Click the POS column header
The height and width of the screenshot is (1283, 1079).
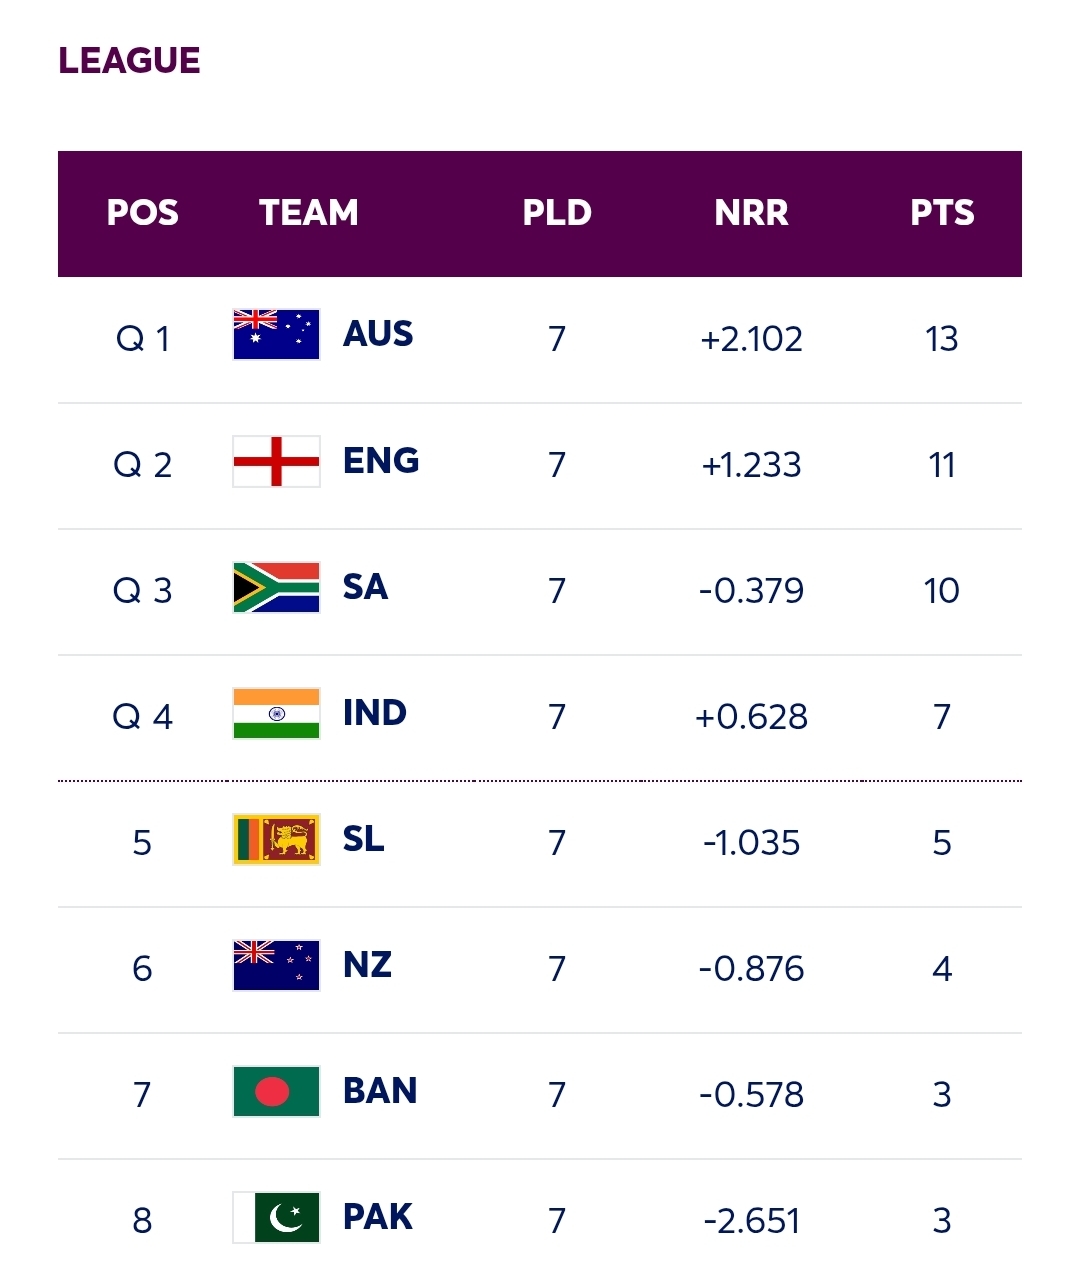(x=143, y=213)
